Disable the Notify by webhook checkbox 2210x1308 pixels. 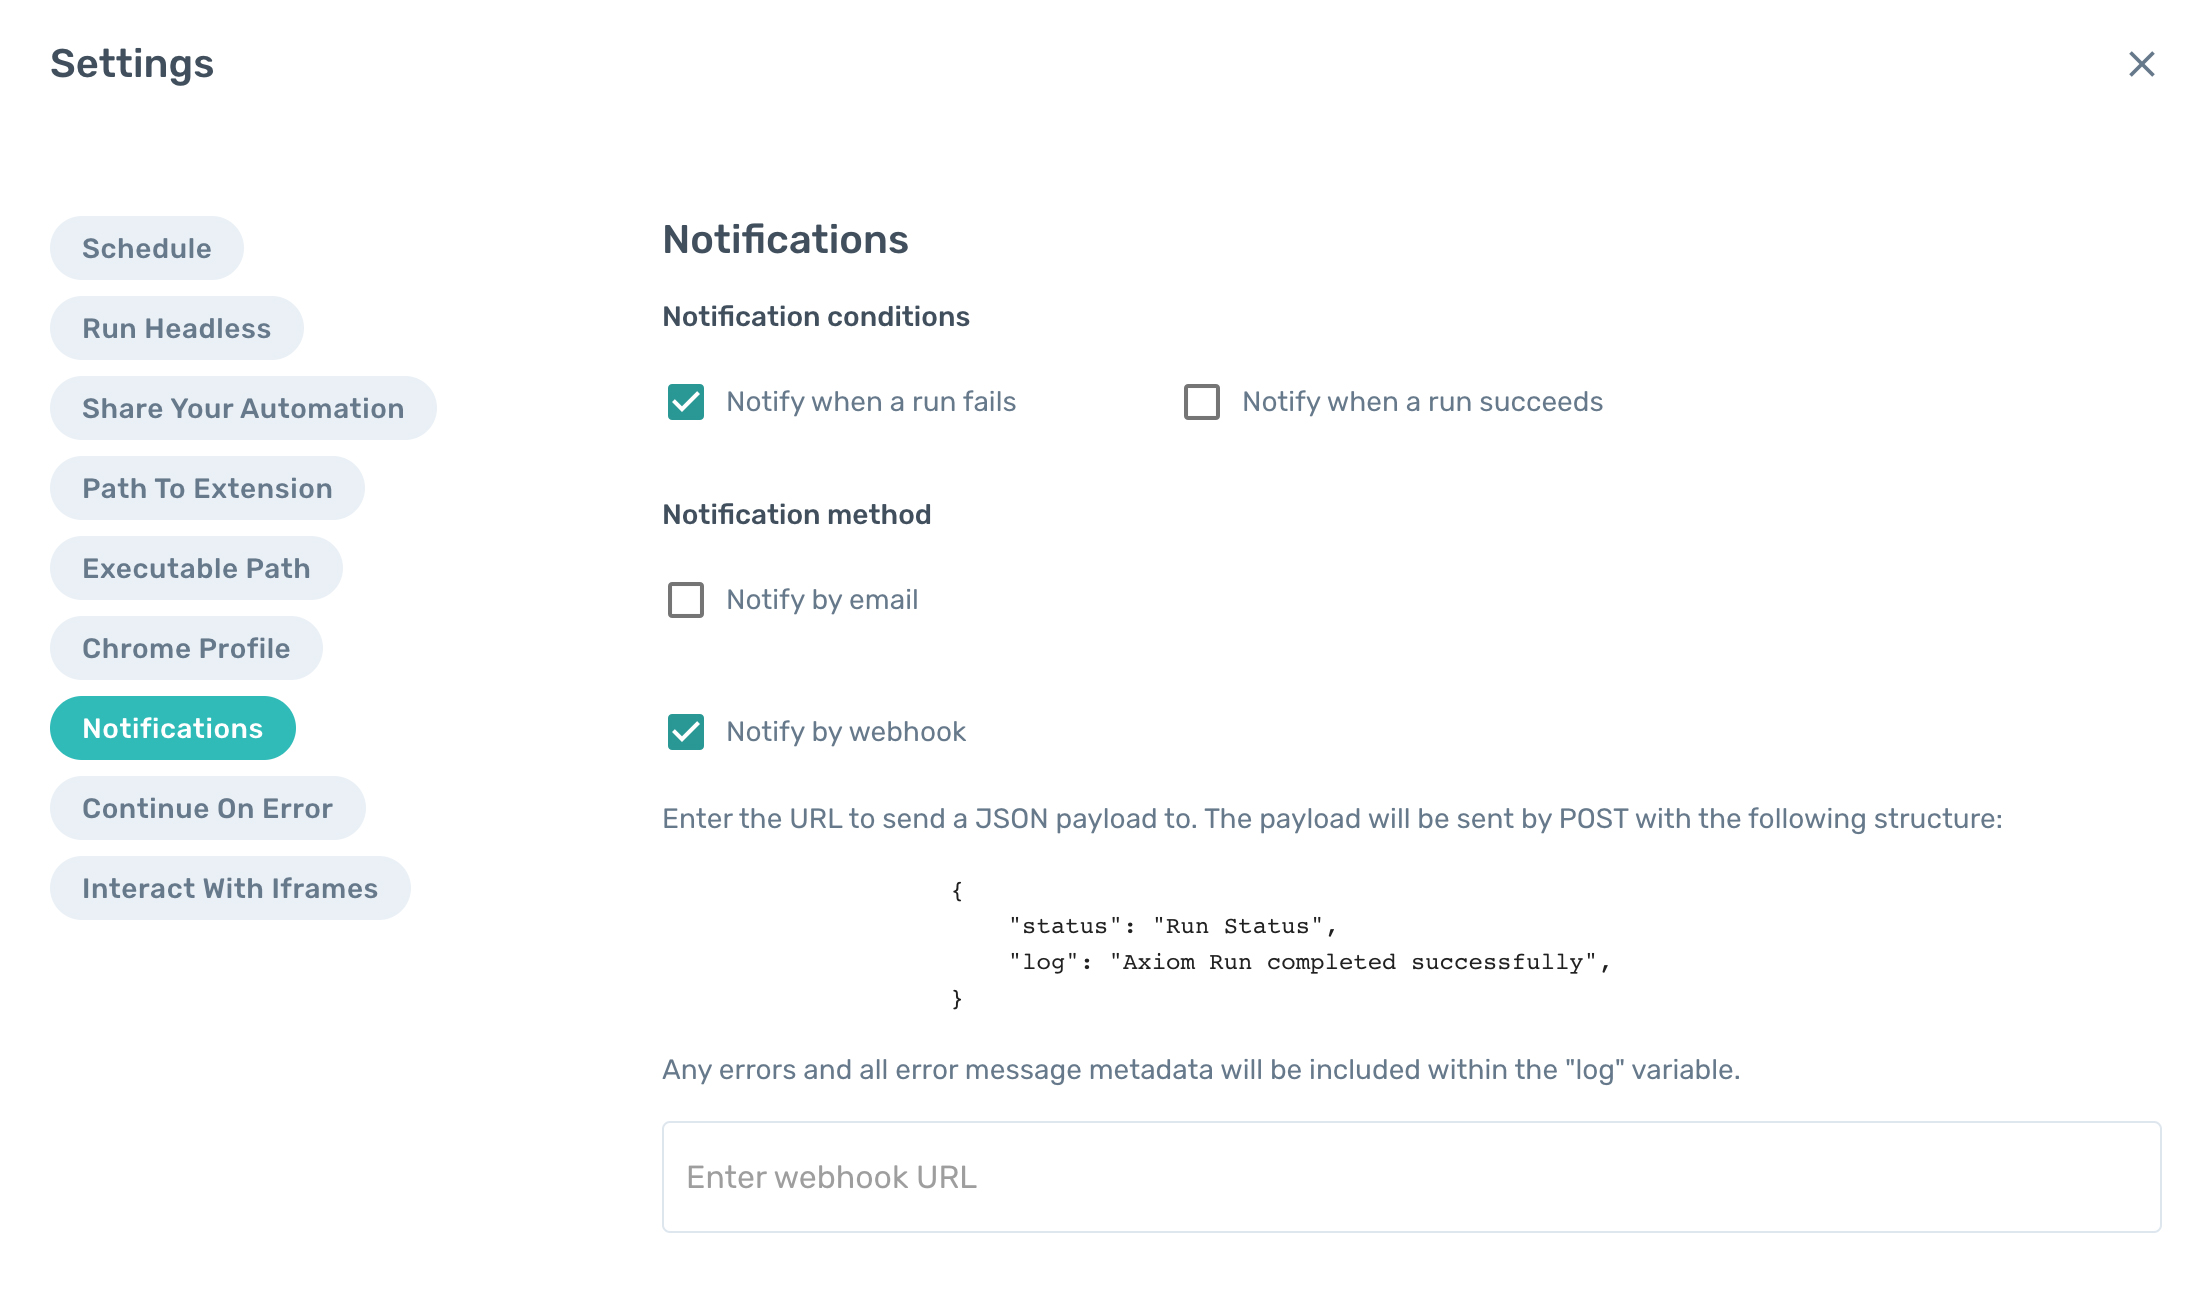point(685,730)
